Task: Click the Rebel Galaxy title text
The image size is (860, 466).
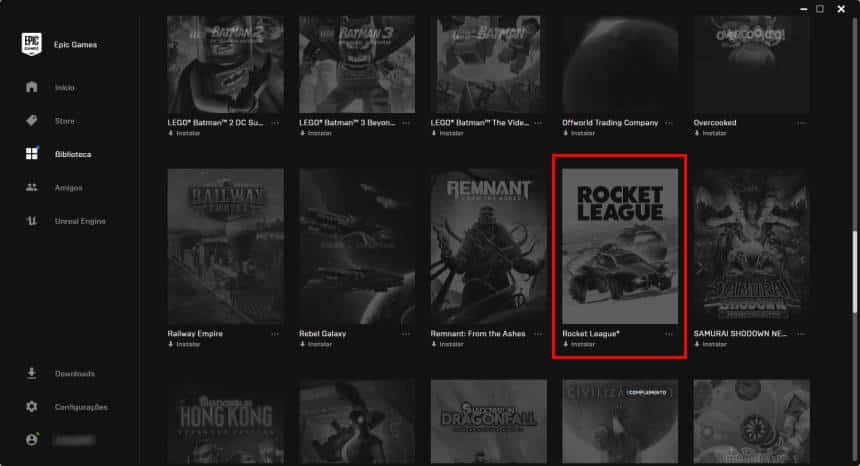Action: pyautogui.click(x=322, y=333)
